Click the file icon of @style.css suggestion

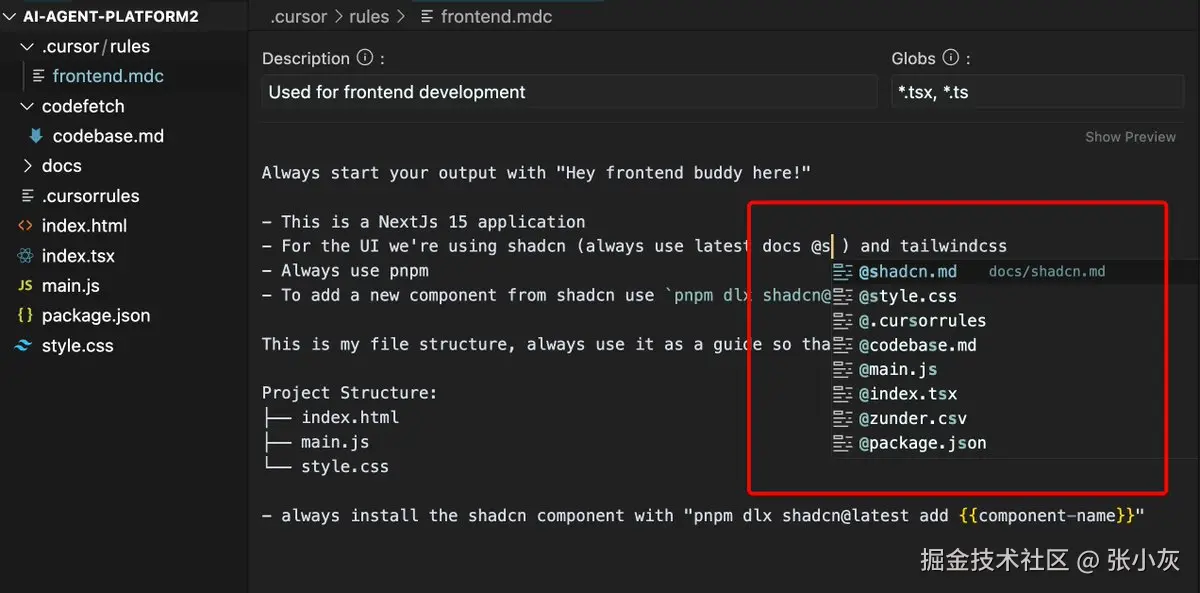[x=842, y=296]
